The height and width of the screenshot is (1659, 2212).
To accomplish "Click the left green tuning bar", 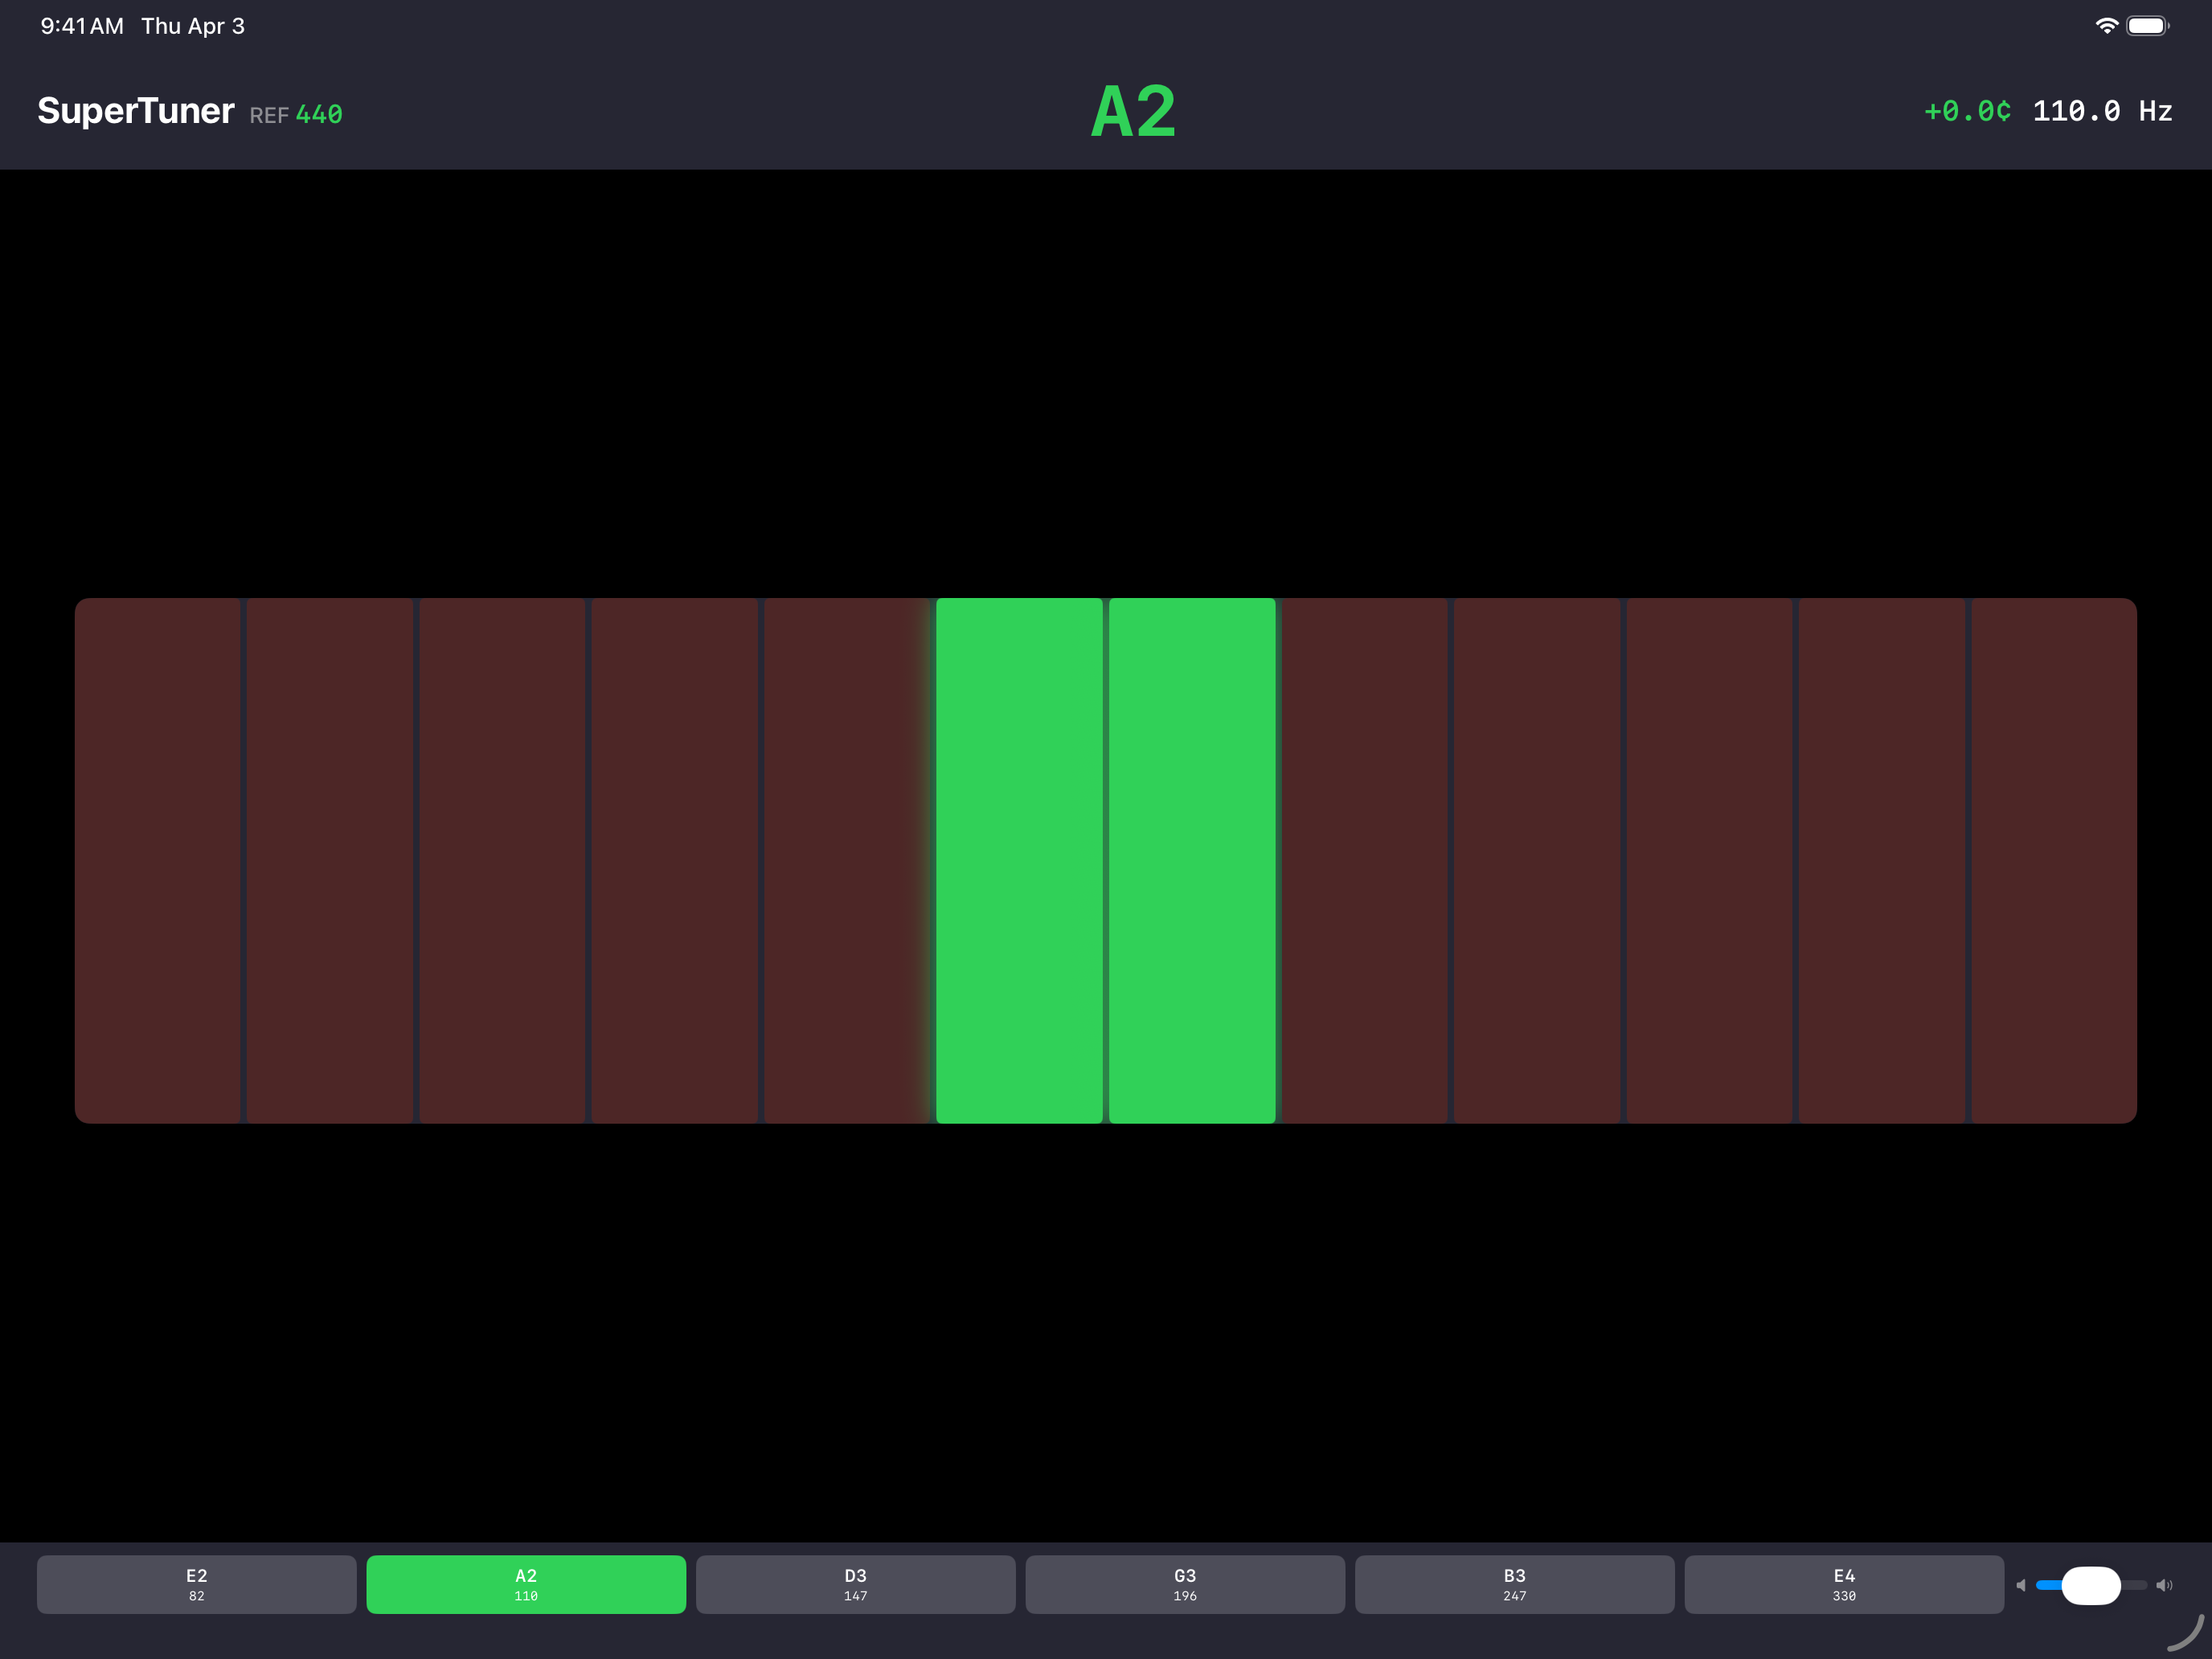I will (x=1019, y=860).
